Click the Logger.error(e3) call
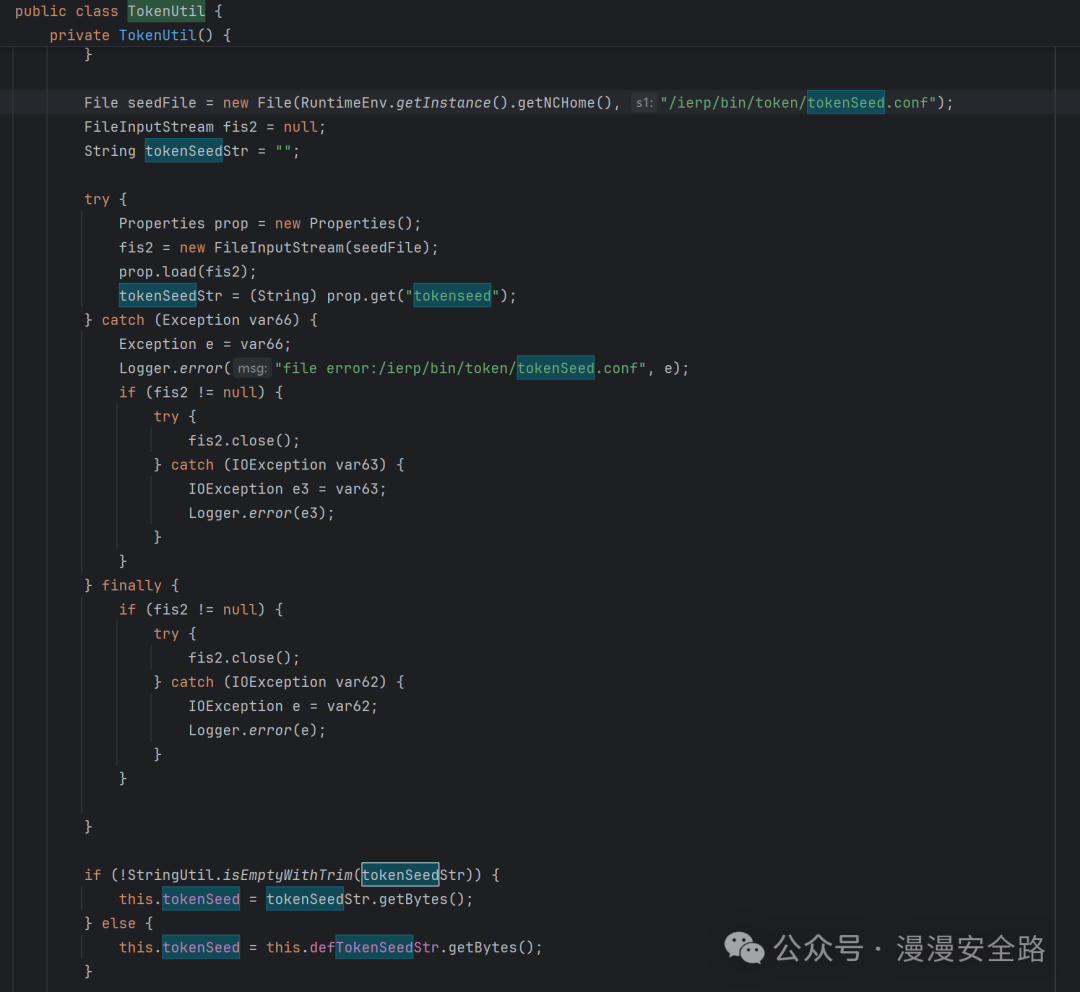 point(261,513)
